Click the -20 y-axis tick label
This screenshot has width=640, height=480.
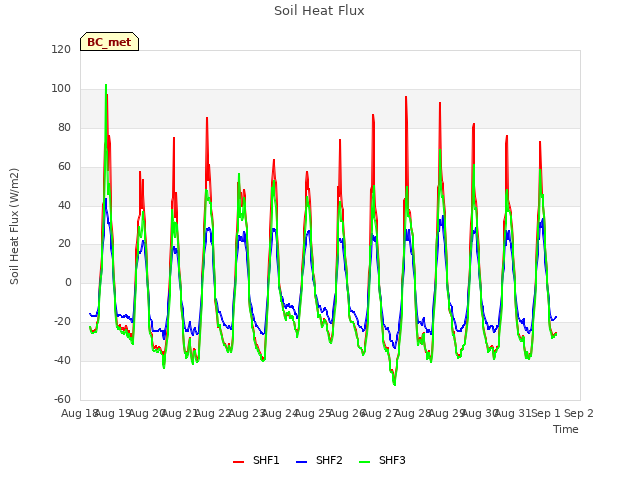click(62, 322)
